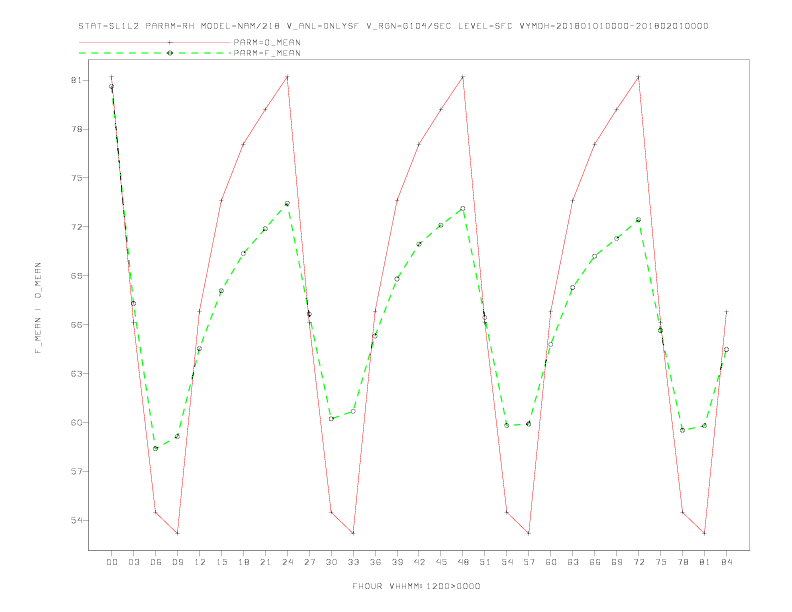Select red O_MEAN peak marker at hour 24
Screen dimensions: 792x612
287,77
